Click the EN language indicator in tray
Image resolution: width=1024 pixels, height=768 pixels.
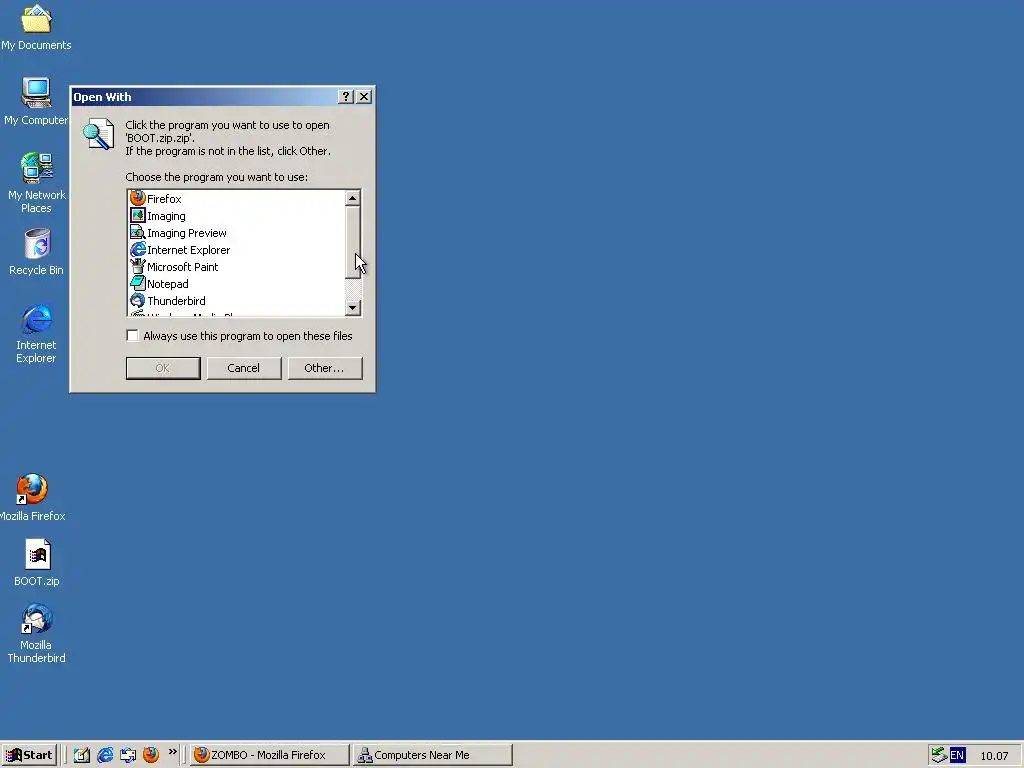pyautogui.click(x=957, y=755)
